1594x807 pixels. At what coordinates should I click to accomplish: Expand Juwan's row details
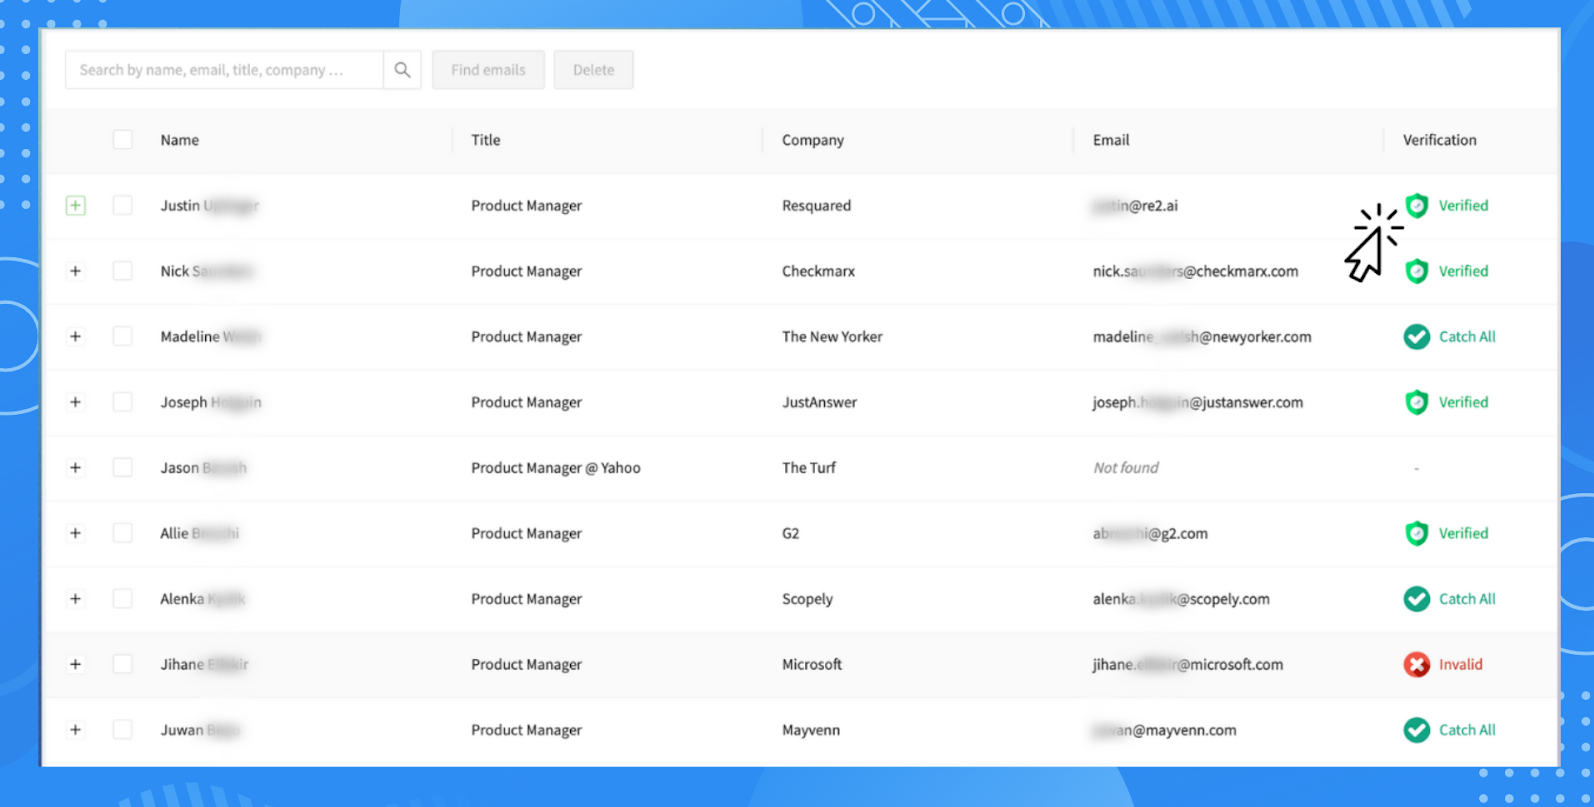tap(75, 730)
